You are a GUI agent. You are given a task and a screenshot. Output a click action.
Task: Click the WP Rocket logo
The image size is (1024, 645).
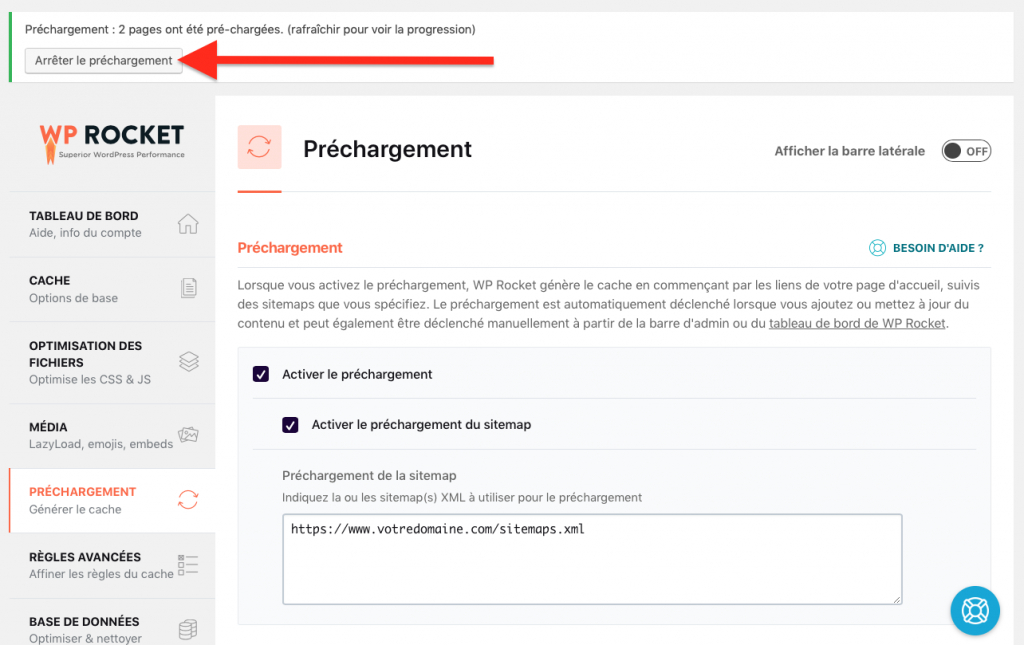pos(113,138)
